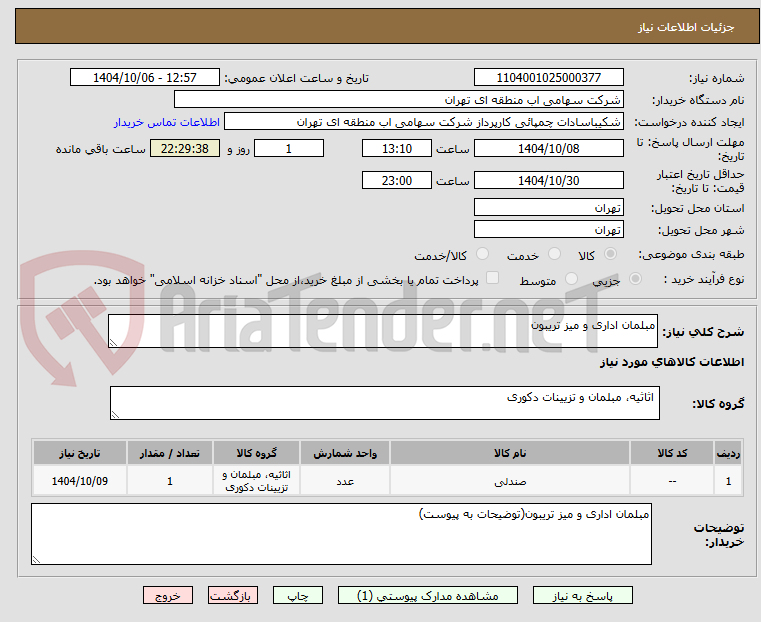
Task: Click the اطلاعات کالاهای مورد نیاز heading
Action: pos(672,362)
